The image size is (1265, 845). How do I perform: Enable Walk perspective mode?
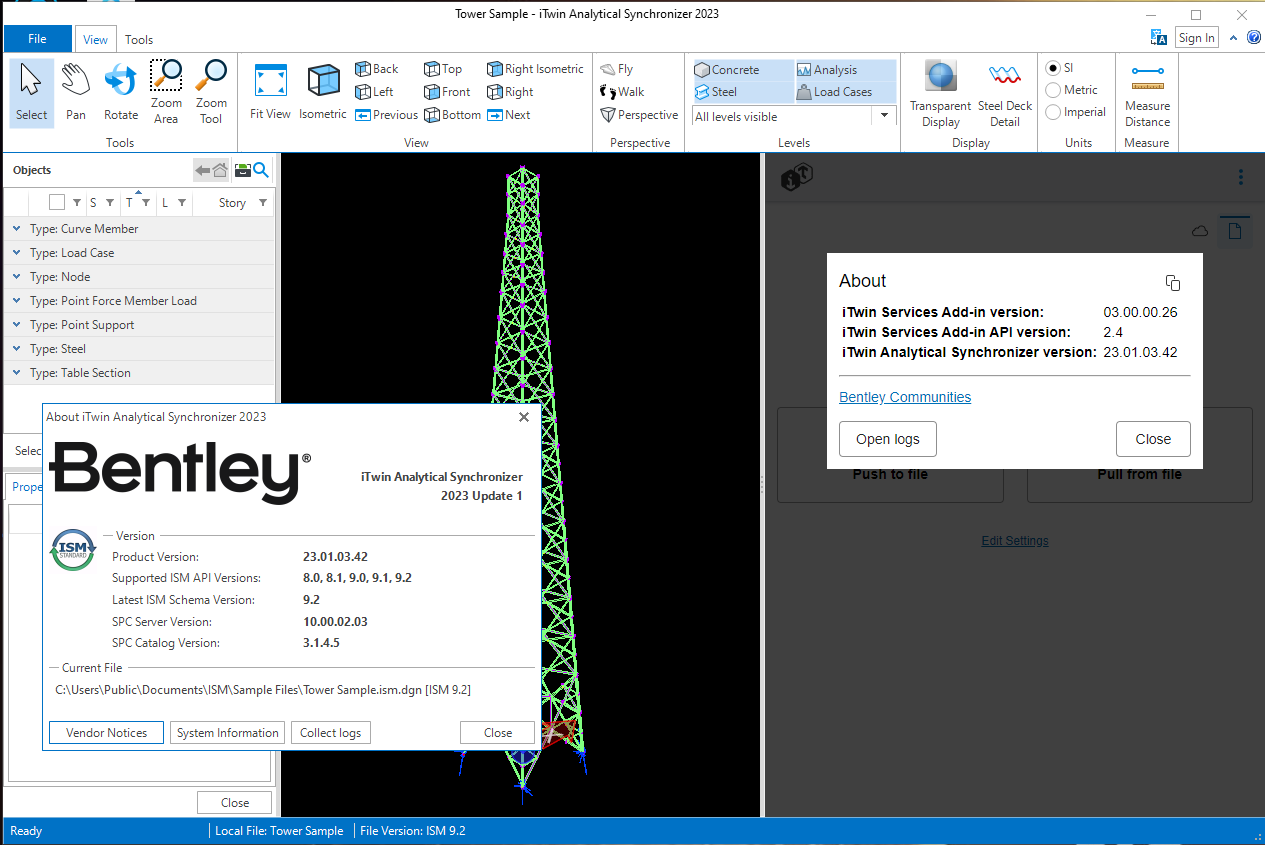pos(622,92)
